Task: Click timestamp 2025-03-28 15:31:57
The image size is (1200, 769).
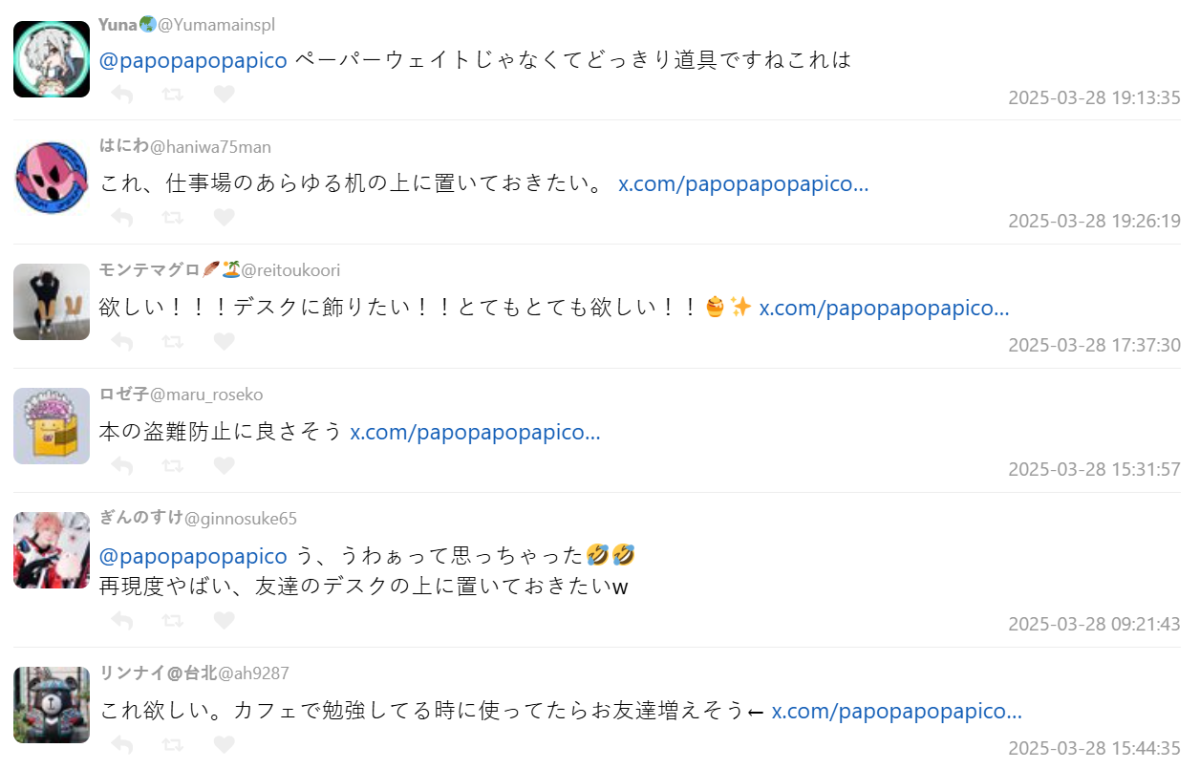Action: pyautogui.click(x=1094, y=469)
